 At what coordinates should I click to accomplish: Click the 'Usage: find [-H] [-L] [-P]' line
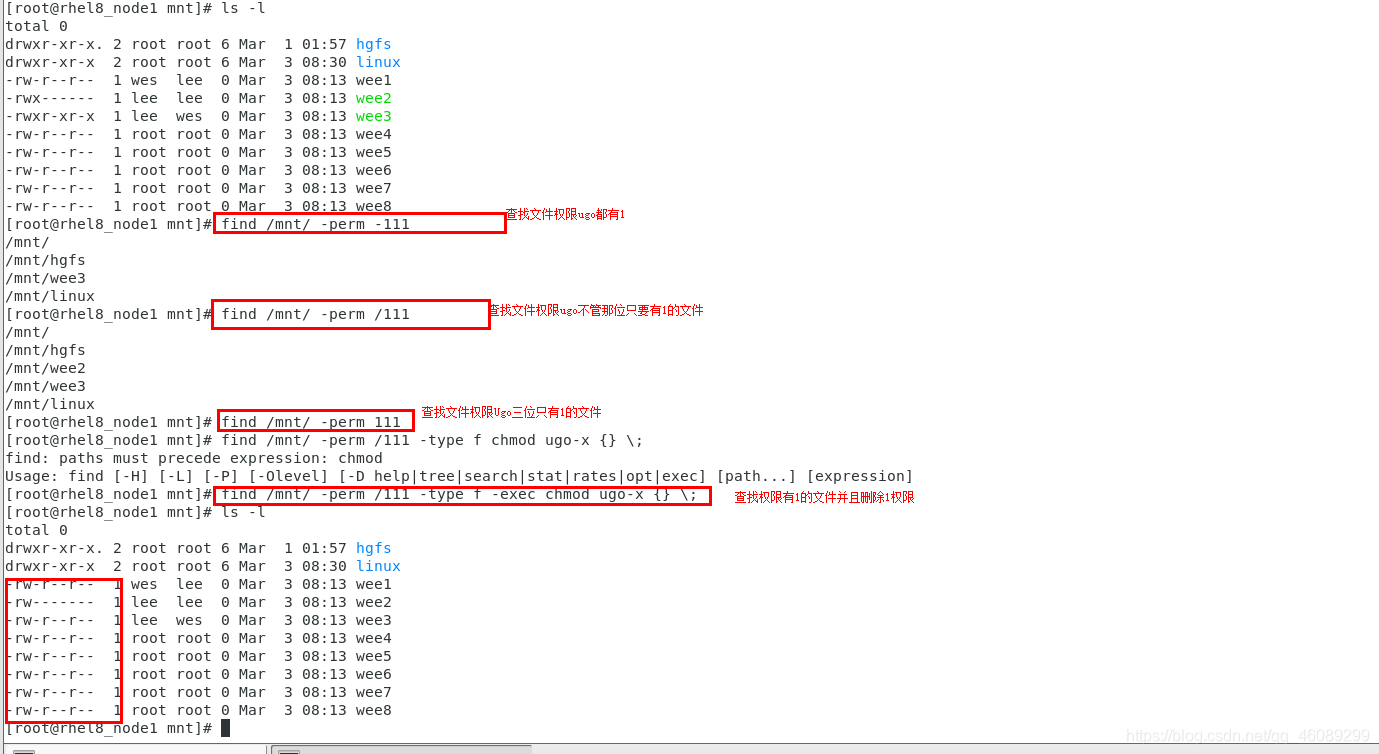[459, 476]
